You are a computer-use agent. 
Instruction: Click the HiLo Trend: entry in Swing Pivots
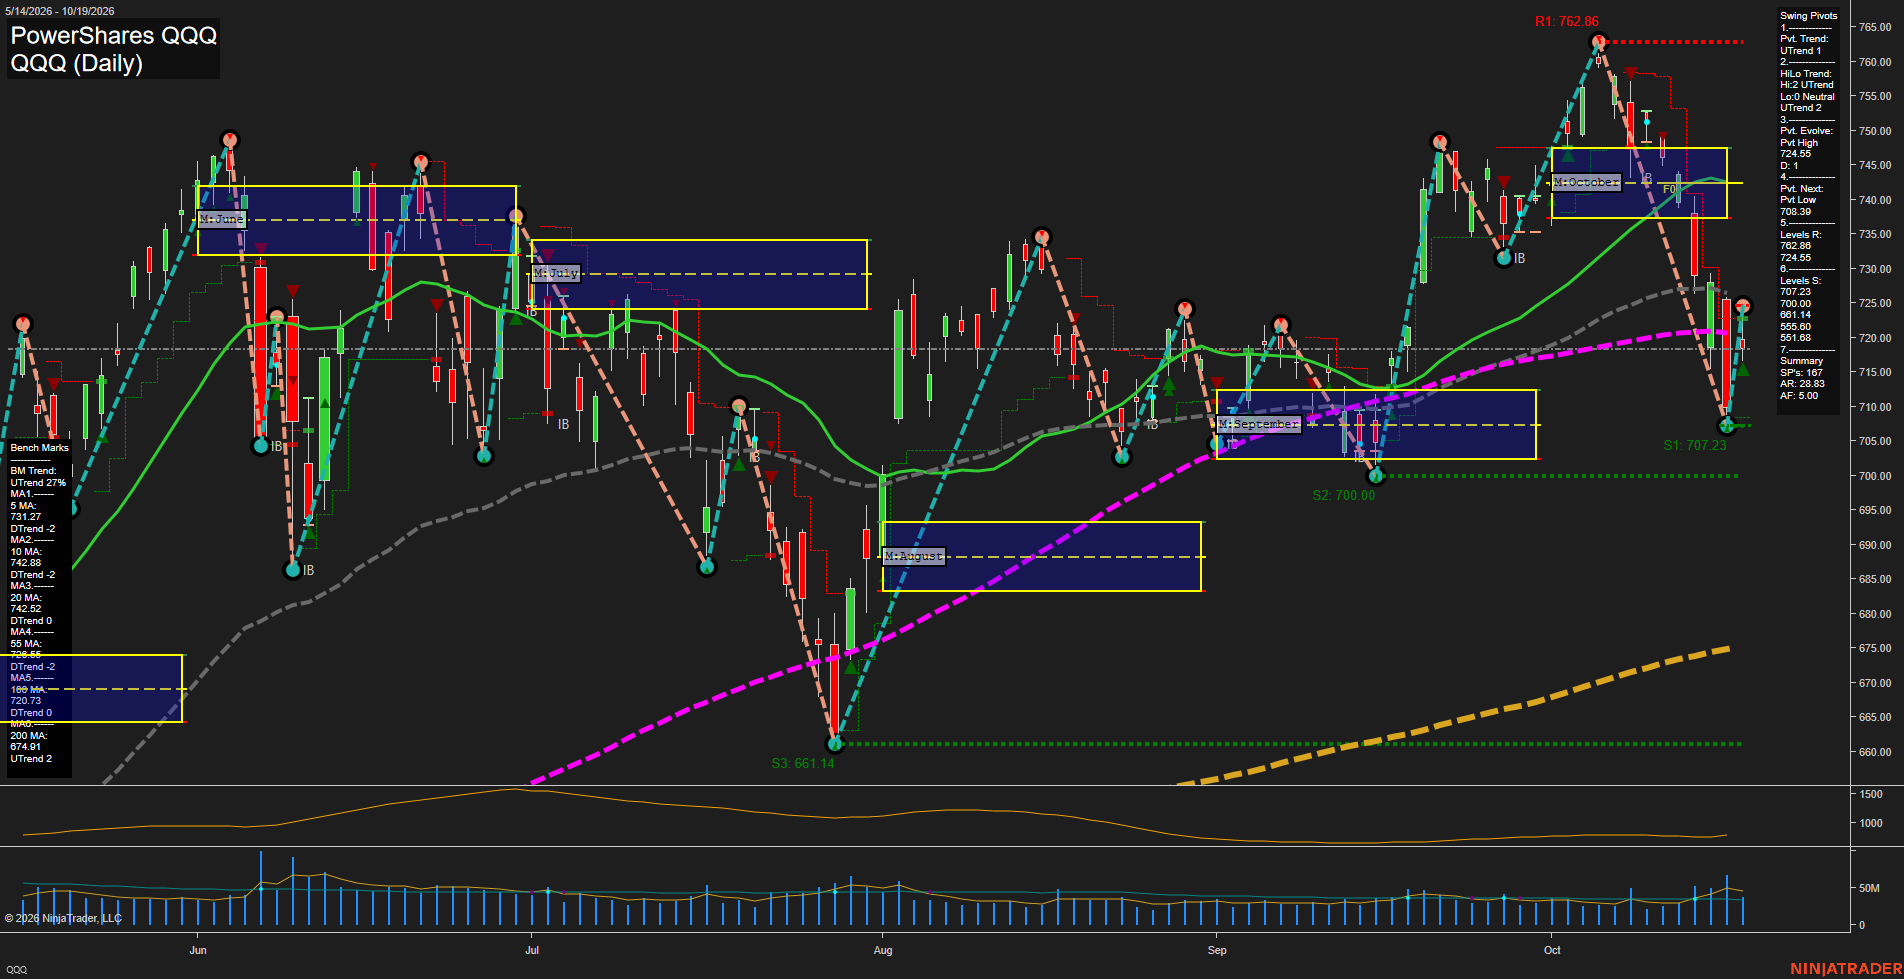click(1806, 74)
